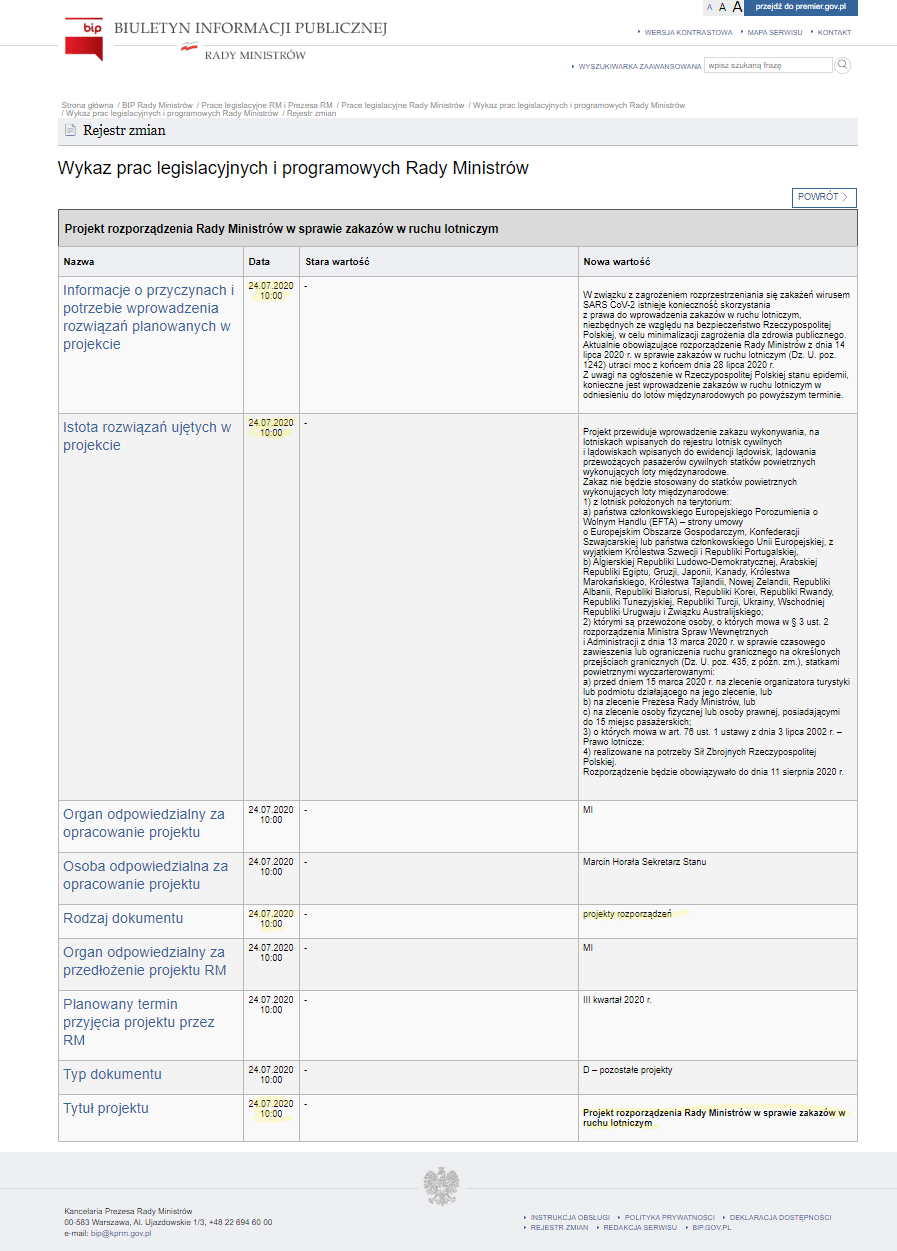Image resolution: width=897 pixels, height=1251 pixels.
Task: Open Prace legislacyjne Rady Ministrów breadcrumb
Action: (403, 105)
